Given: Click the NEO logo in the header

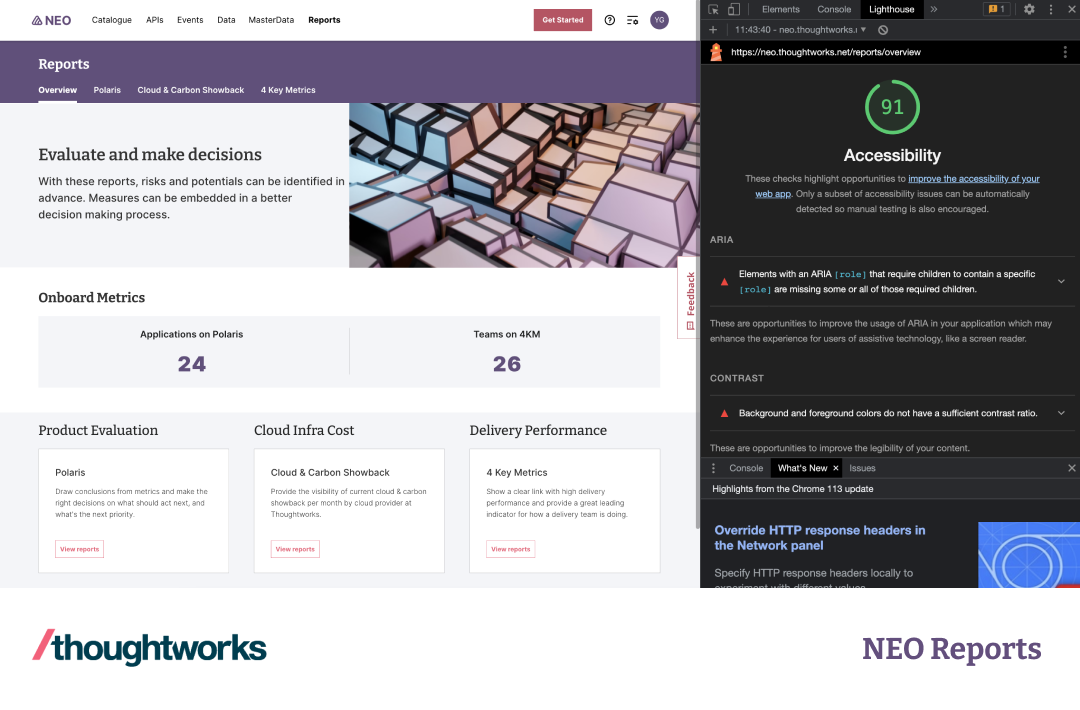Looking at the screenshot, I should pos(52,21).
